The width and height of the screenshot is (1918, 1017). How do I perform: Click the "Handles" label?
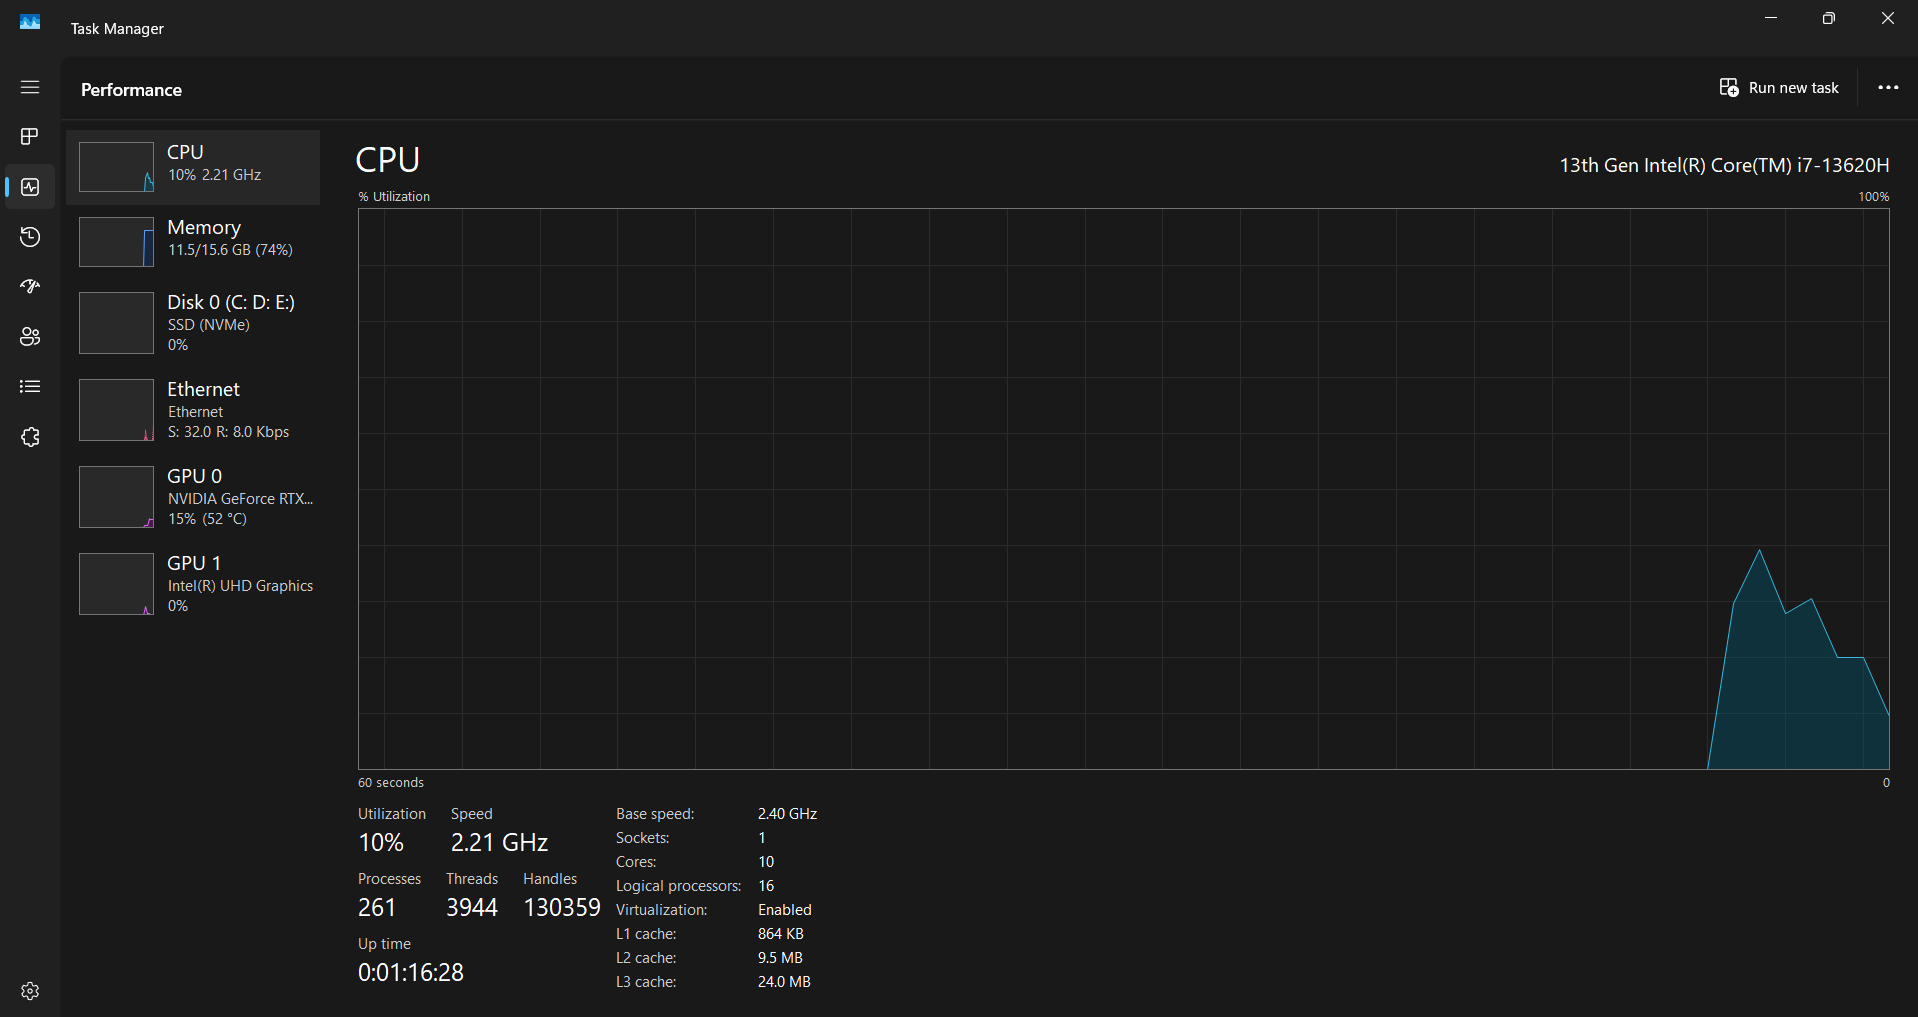550,879
